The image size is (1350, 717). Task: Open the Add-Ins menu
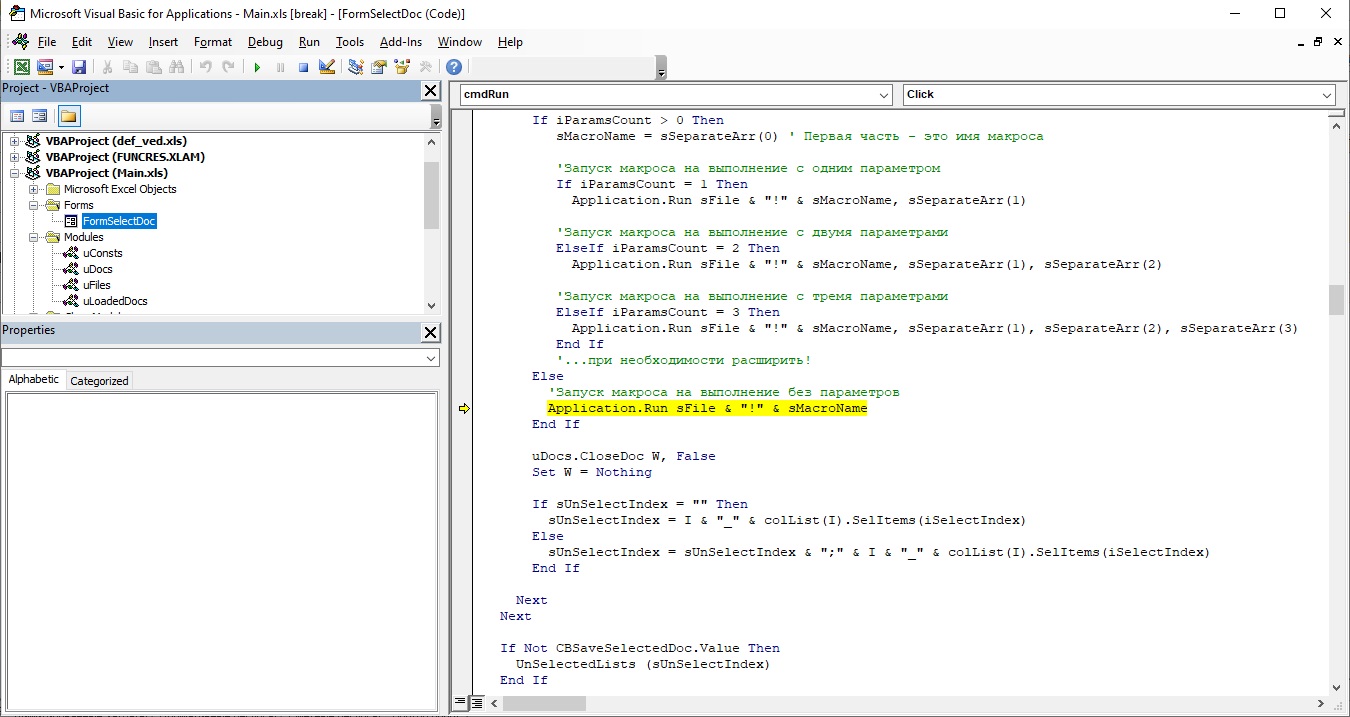click(x=401, y=42)
